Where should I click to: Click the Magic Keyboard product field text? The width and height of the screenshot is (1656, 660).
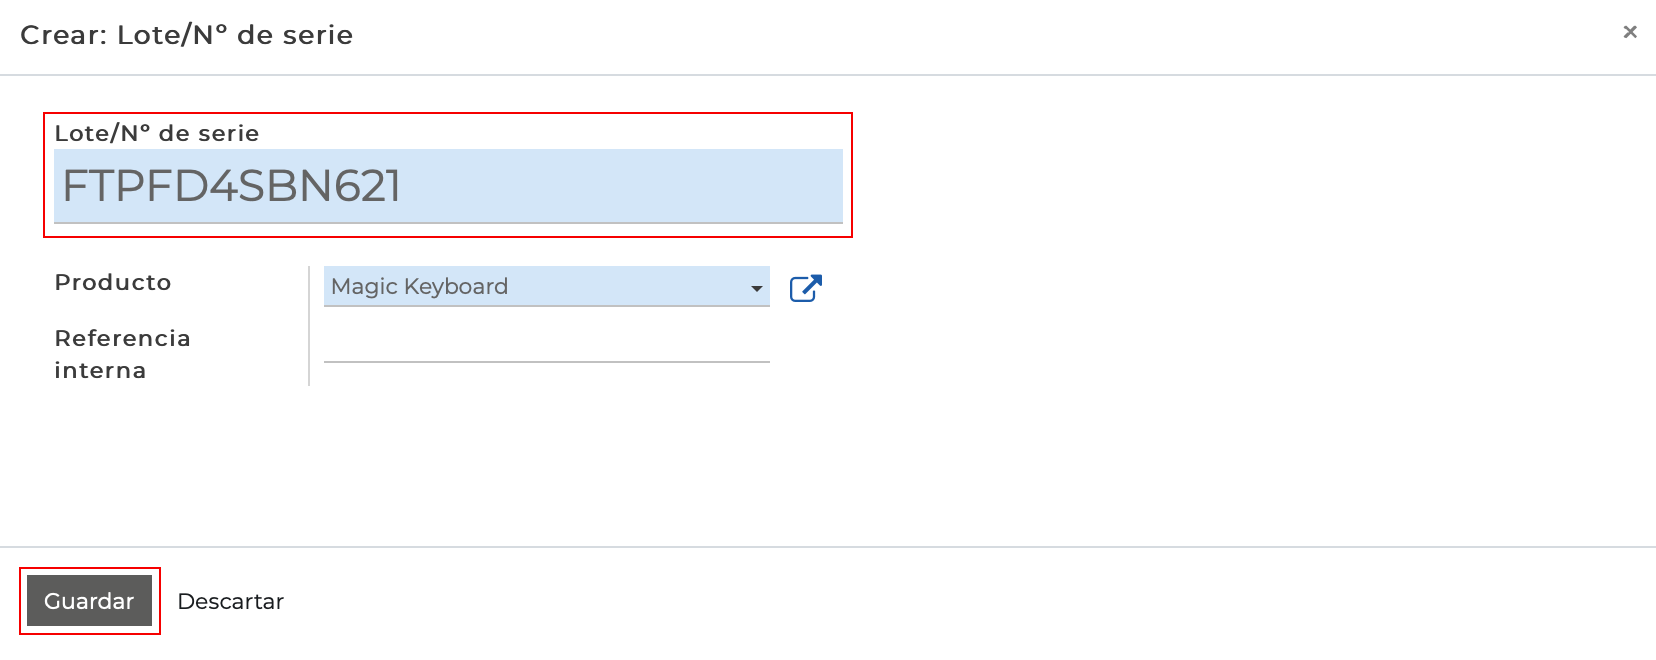[x=420, y=287]
